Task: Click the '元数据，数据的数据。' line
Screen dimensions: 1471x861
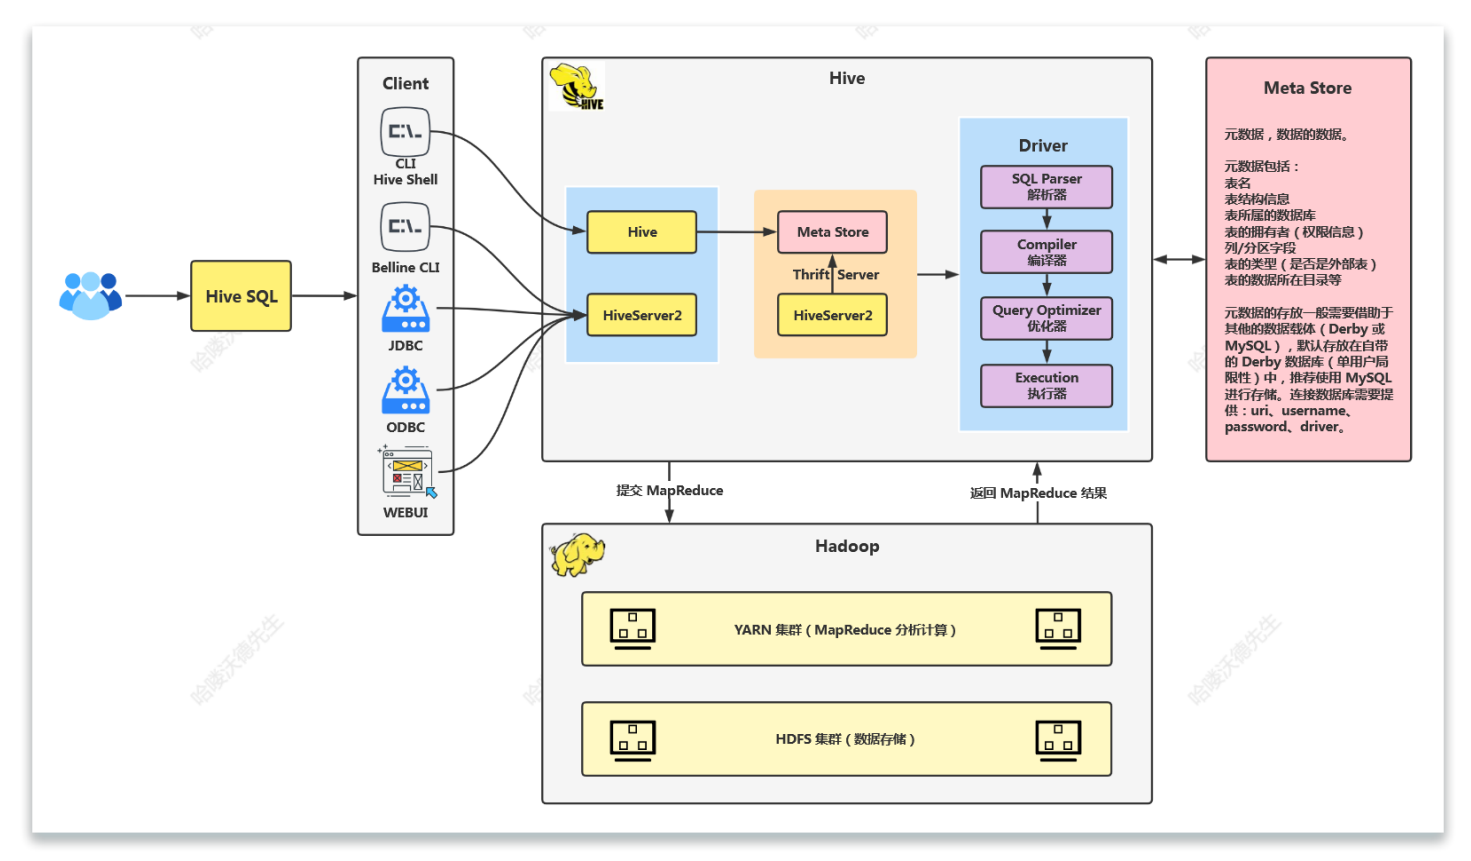Action: coord(1288,134)
